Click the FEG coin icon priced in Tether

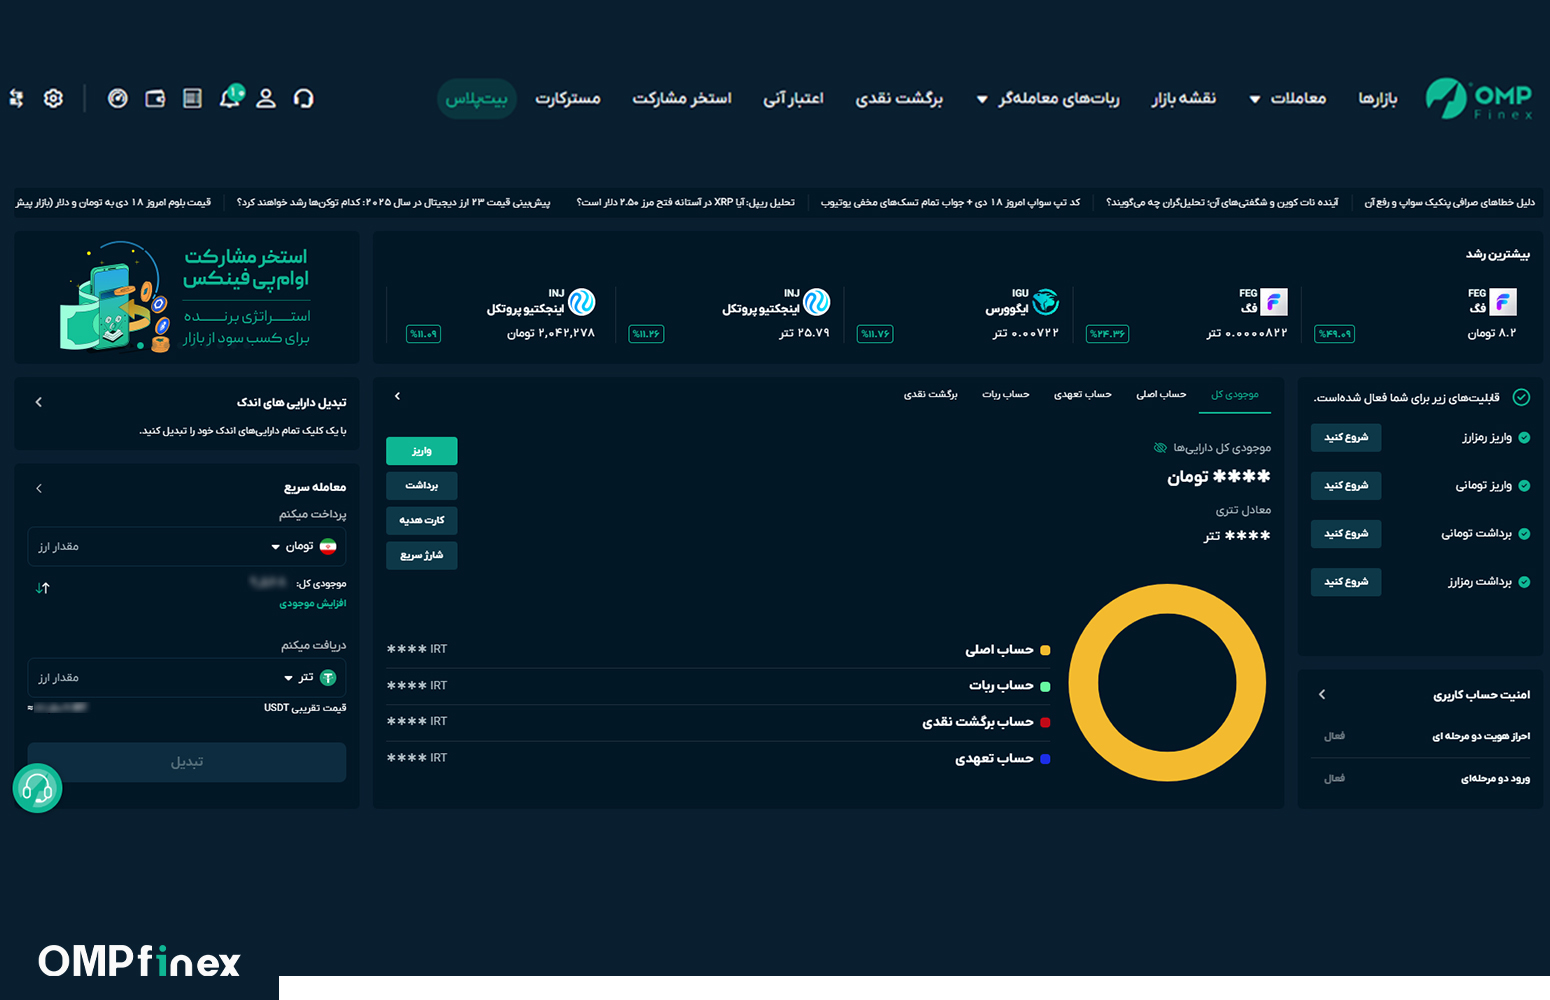click(x=1274, y=301)
